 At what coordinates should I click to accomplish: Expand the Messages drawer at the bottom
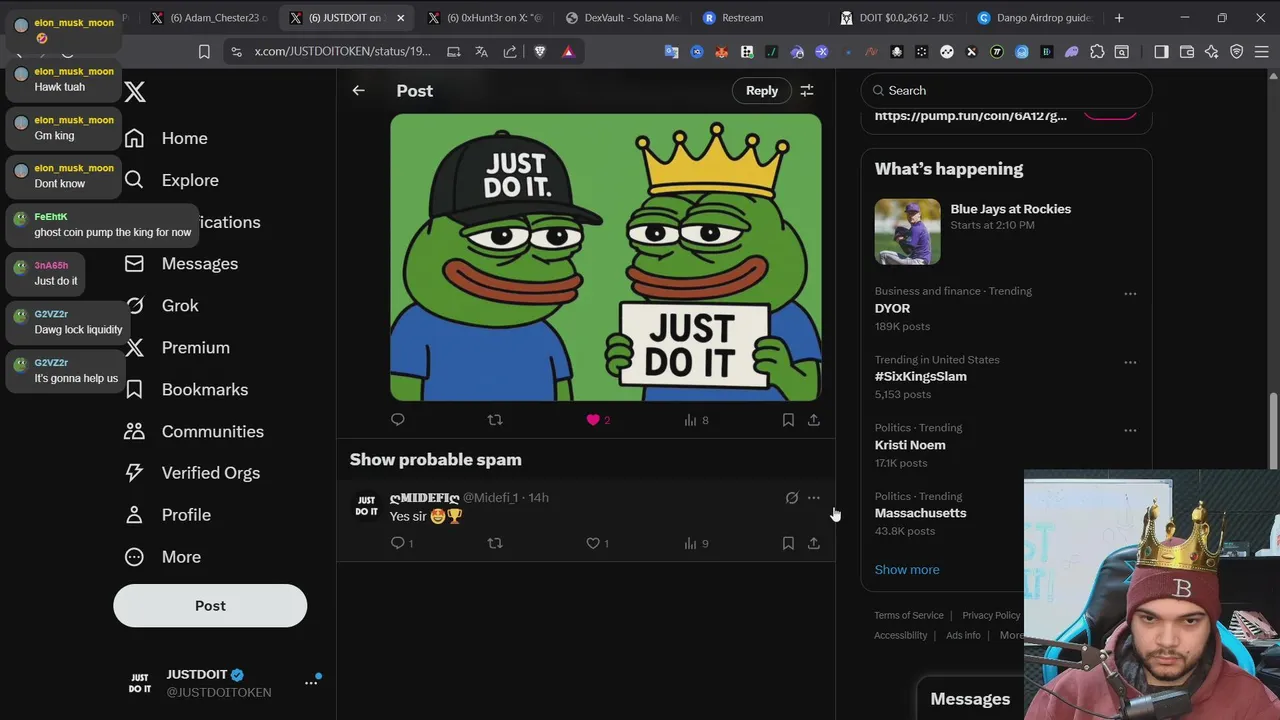(x=970, y=699)
